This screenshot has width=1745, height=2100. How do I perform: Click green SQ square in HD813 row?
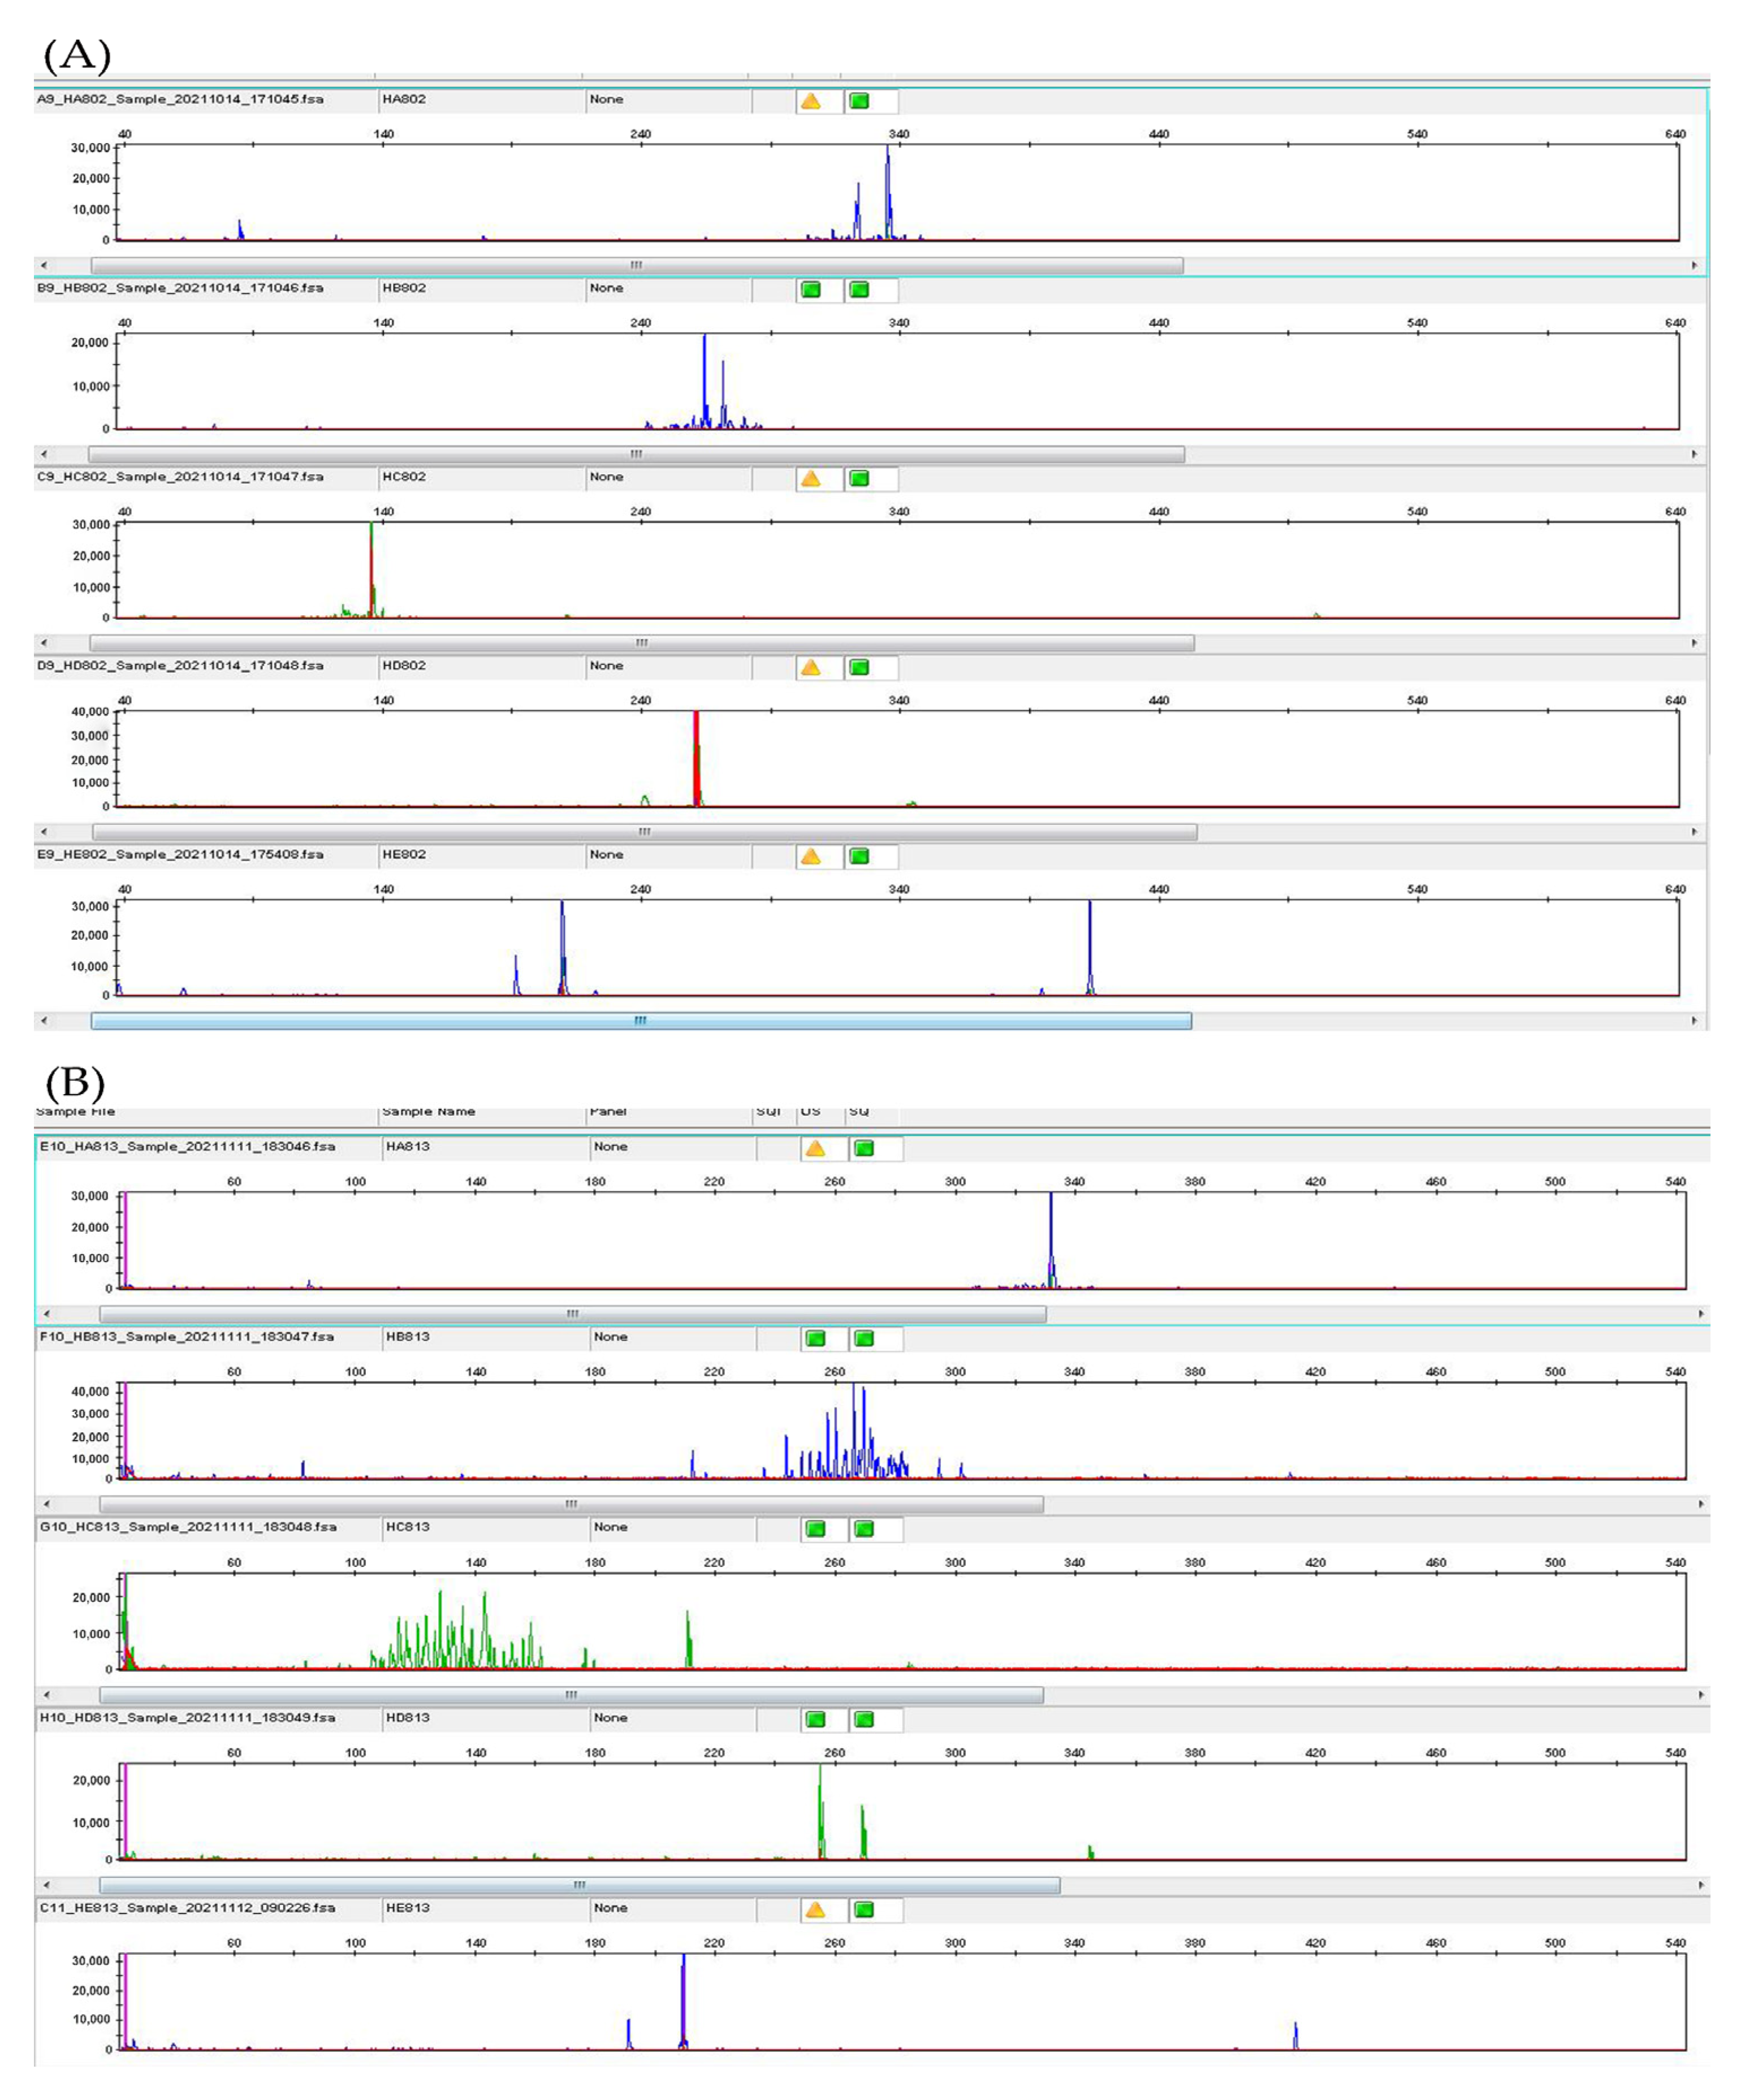tap(864, 1719)
